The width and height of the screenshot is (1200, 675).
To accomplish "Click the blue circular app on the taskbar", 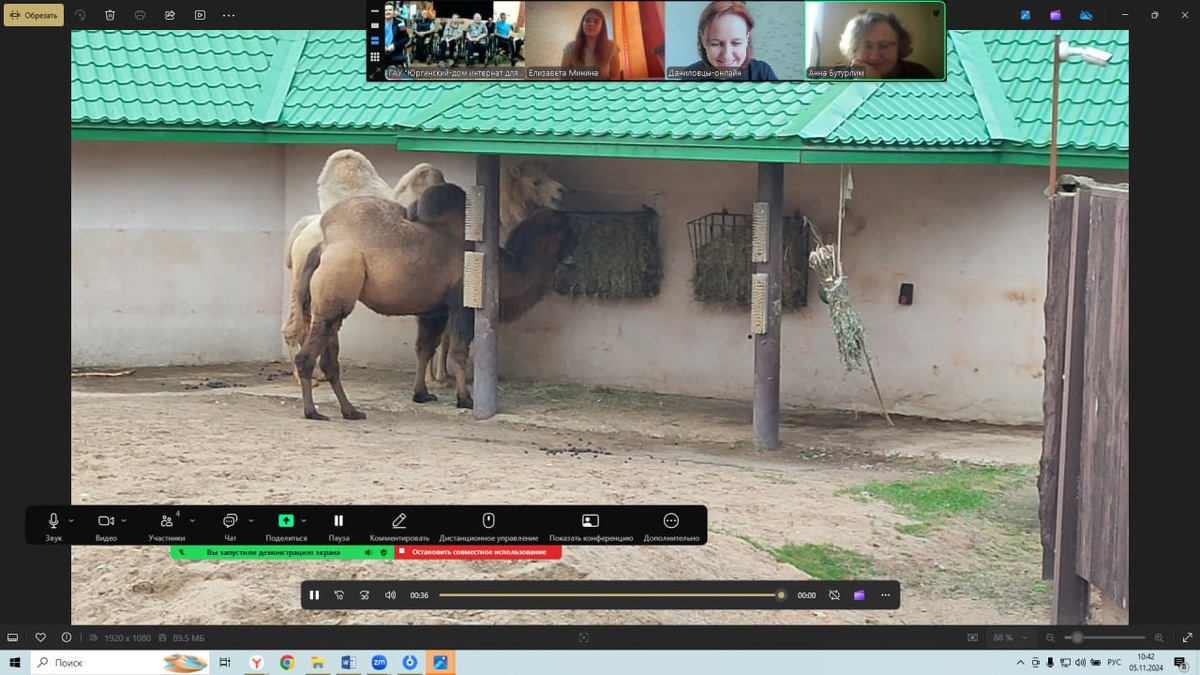I will [410, 662].
